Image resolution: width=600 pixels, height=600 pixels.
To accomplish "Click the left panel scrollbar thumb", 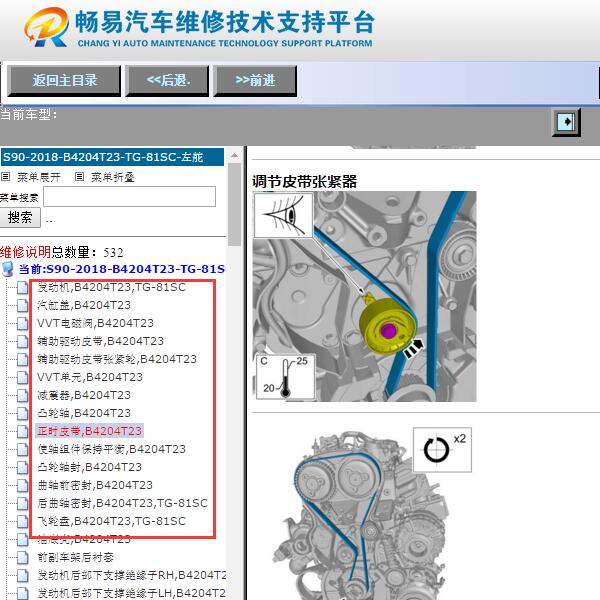I will tap(234, 205).
